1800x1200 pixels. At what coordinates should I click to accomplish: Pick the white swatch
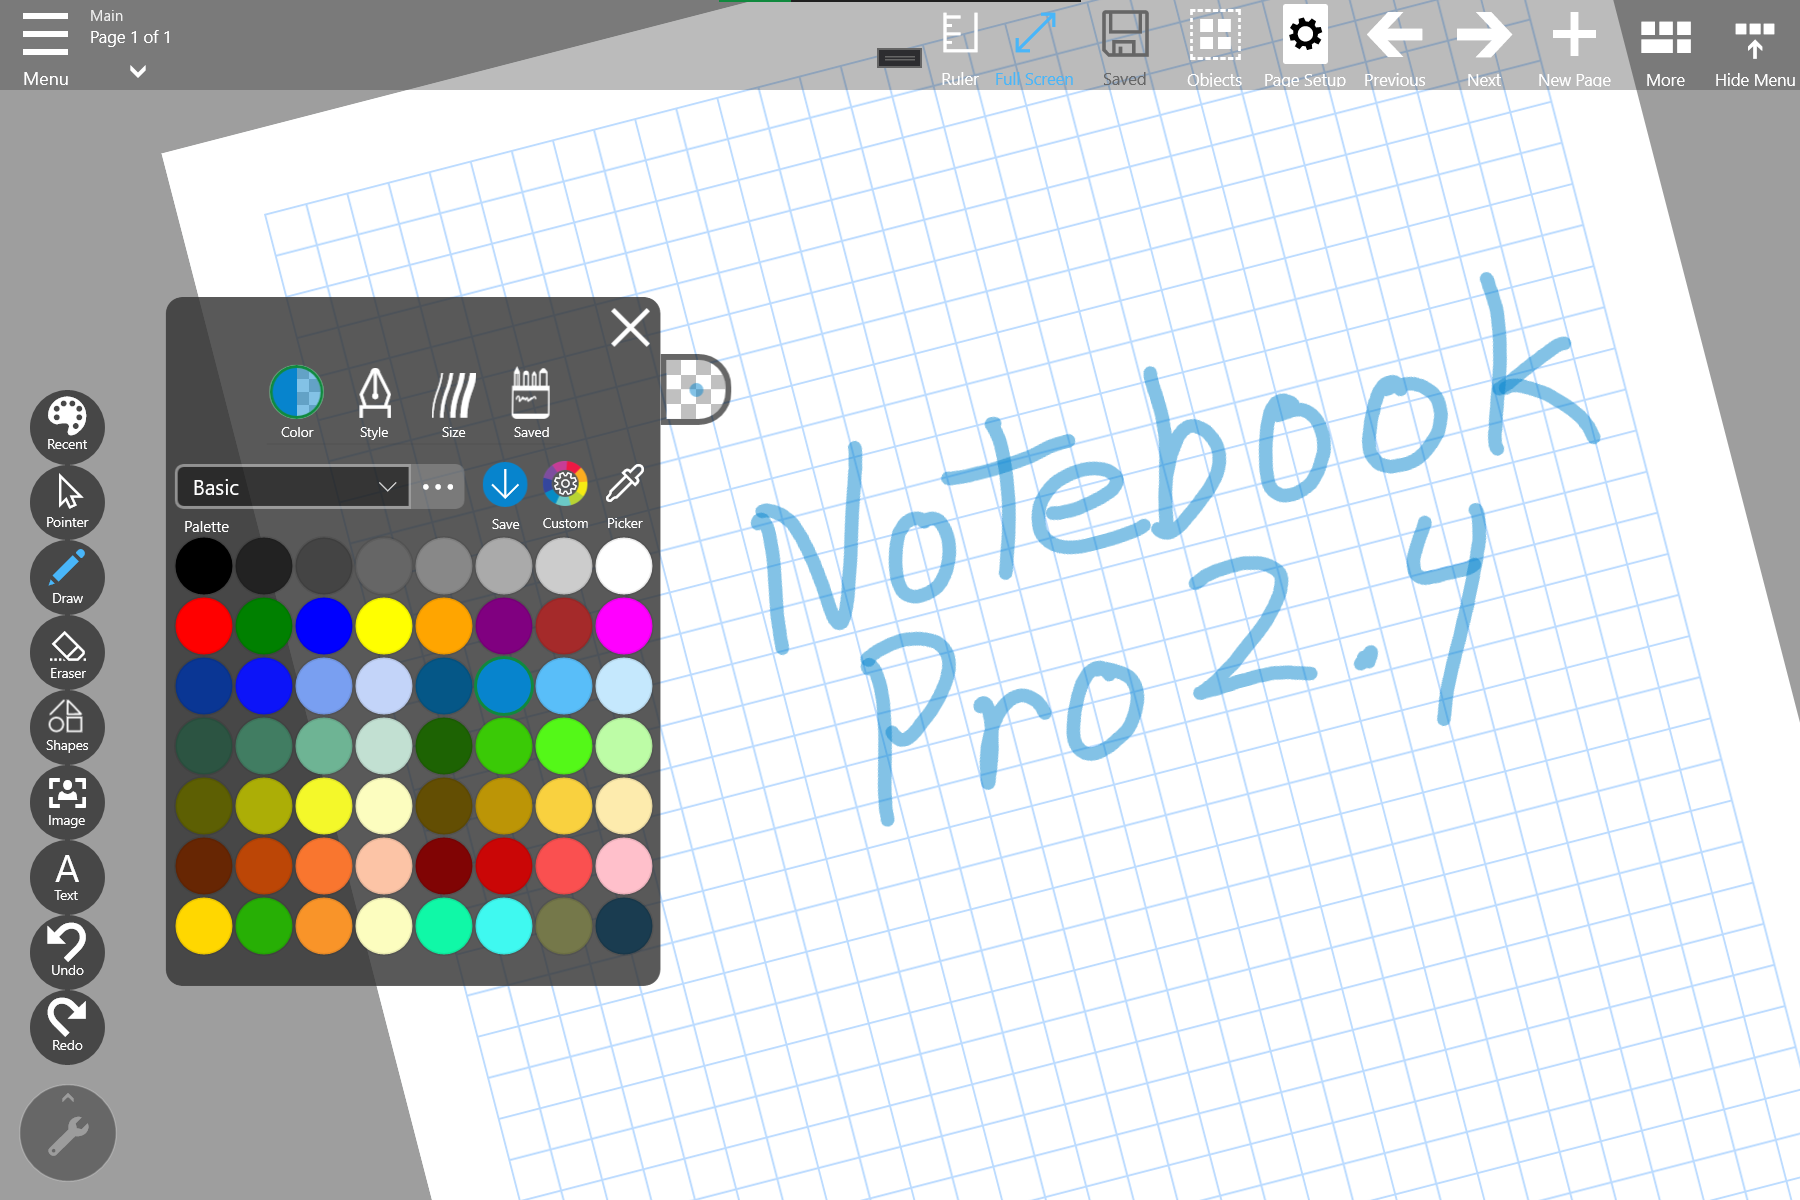624,566
